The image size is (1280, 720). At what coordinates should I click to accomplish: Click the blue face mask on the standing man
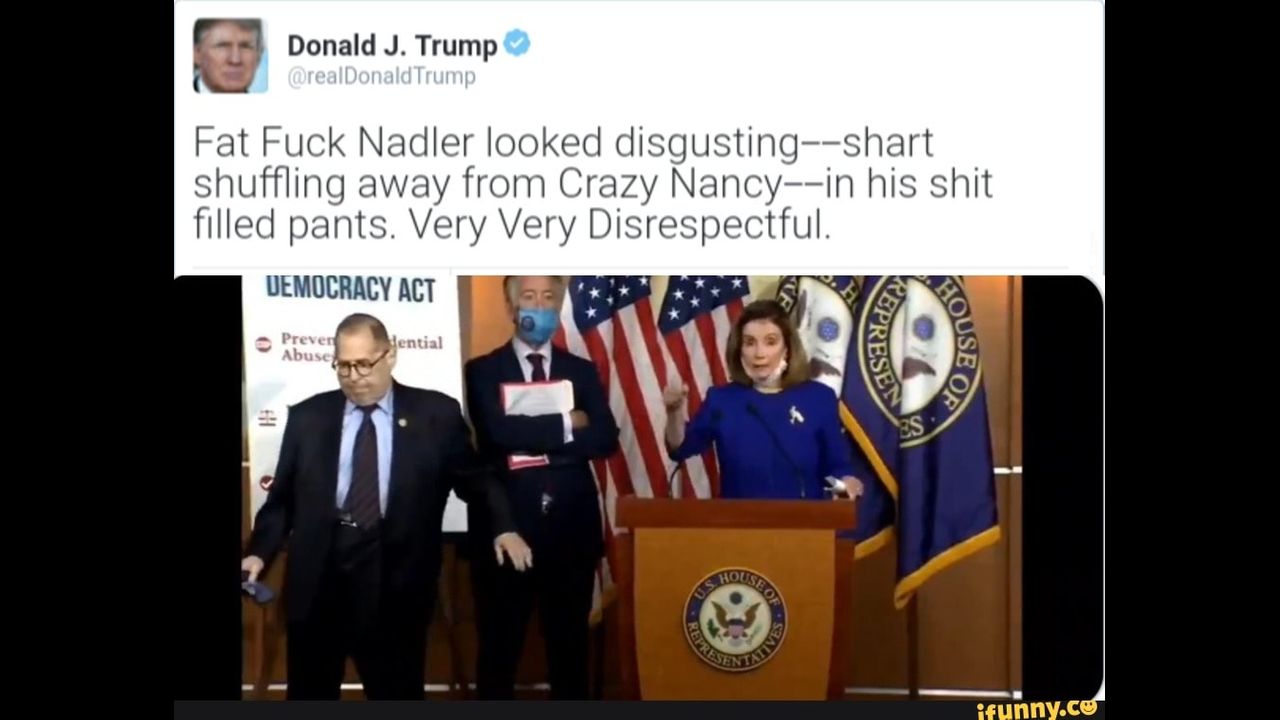click(x=538, y=324)
